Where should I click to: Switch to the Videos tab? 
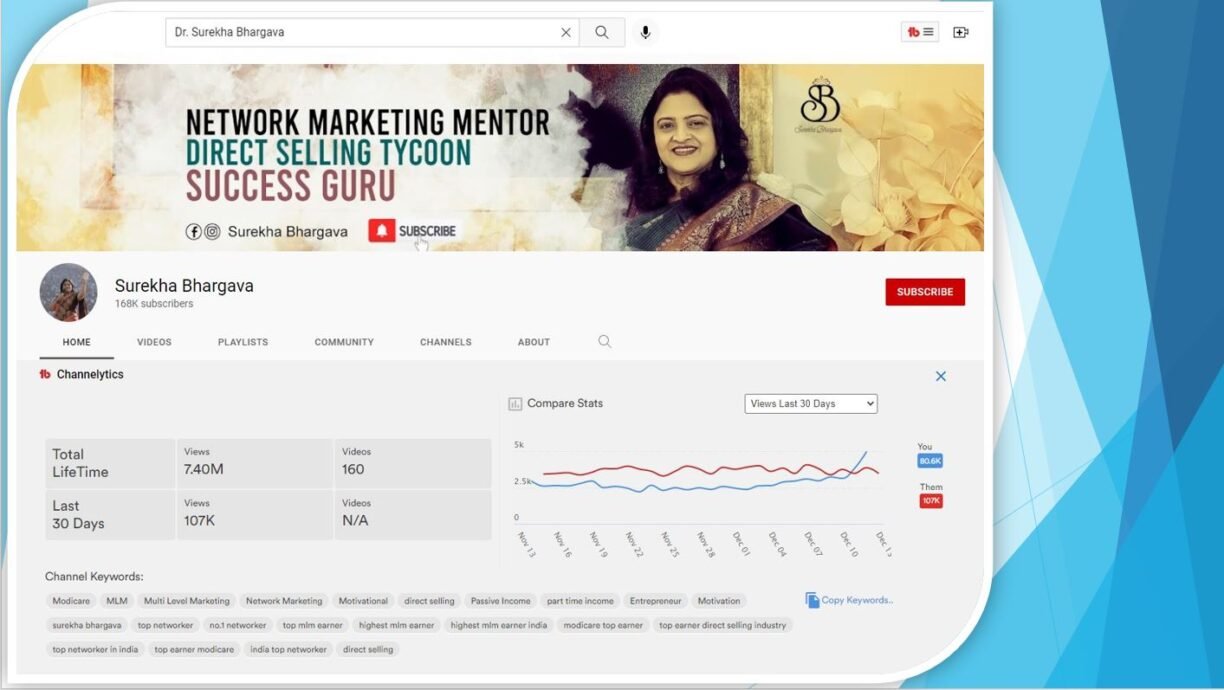point(154,342)
